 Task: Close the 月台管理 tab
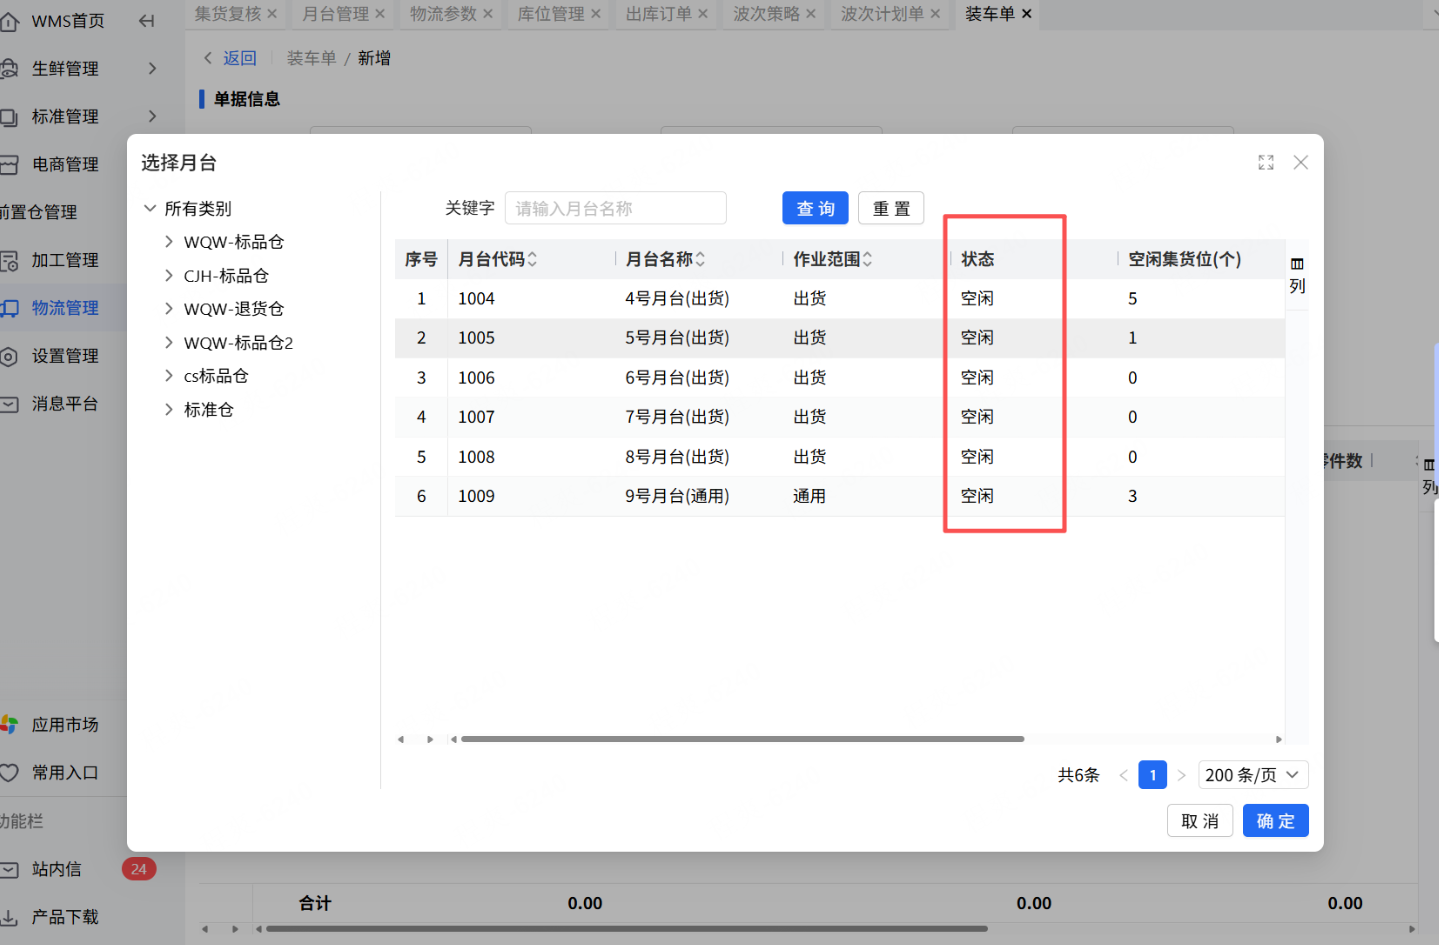[380, 14]
